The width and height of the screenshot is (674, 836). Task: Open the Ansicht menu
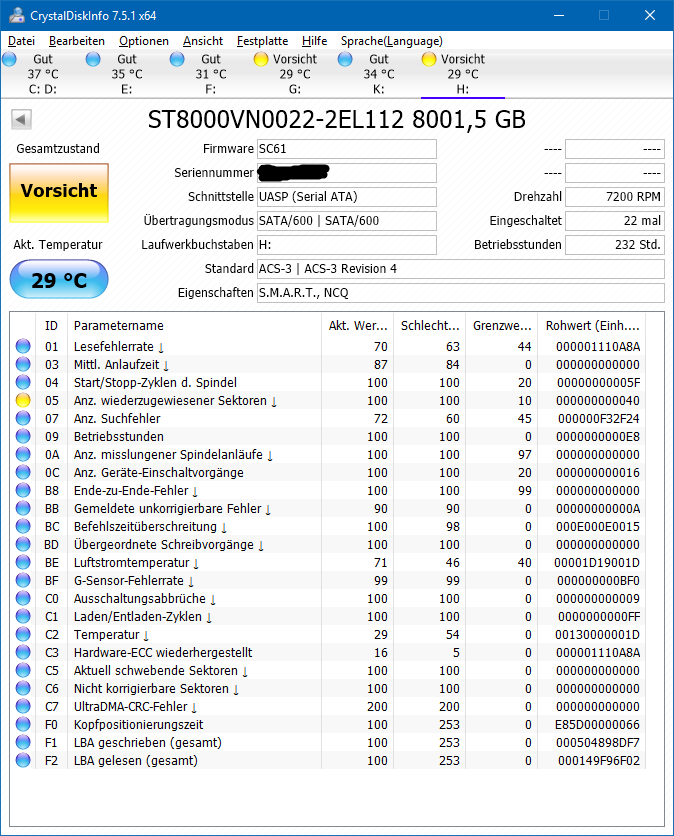click(x=203, y=41)
